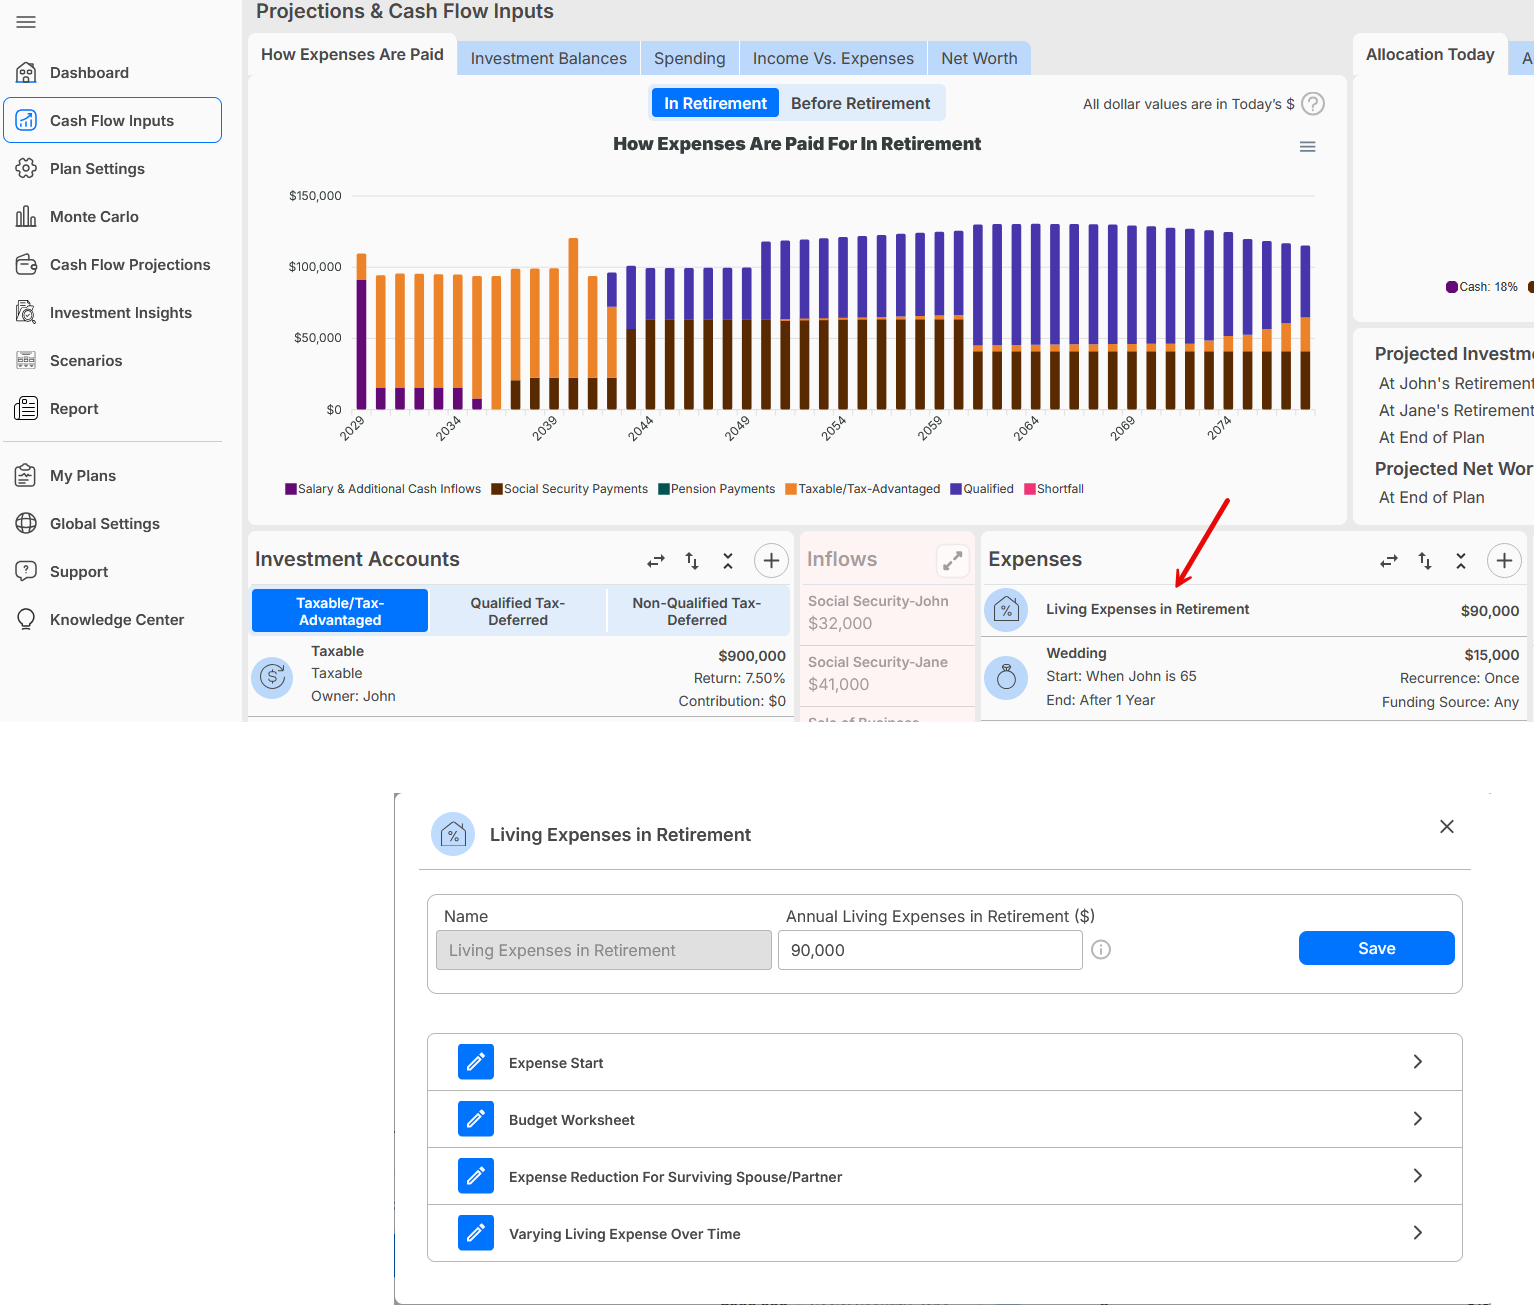Click the Monte Carlo sidebar icon
Viewport: 1534px width, 1305px height.
point(26,217)
